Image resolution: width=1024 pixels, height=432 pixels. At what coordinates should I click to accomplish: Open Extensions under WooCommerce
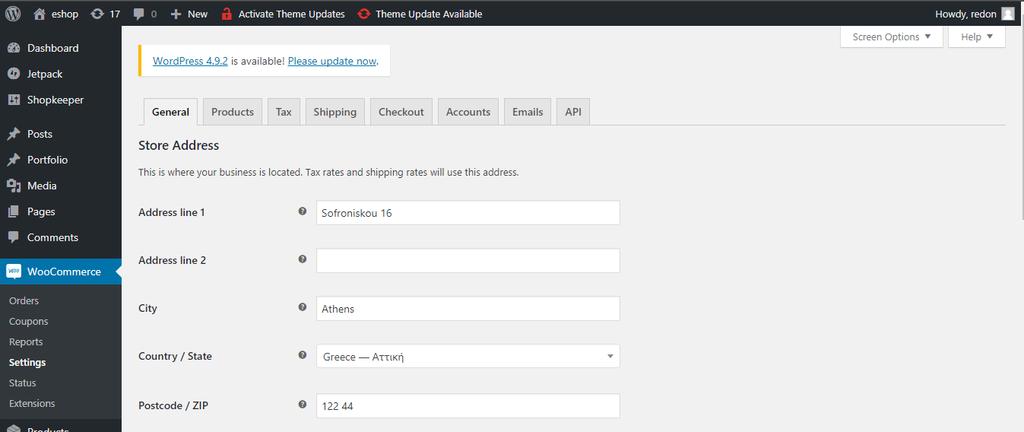pos(32,403)
